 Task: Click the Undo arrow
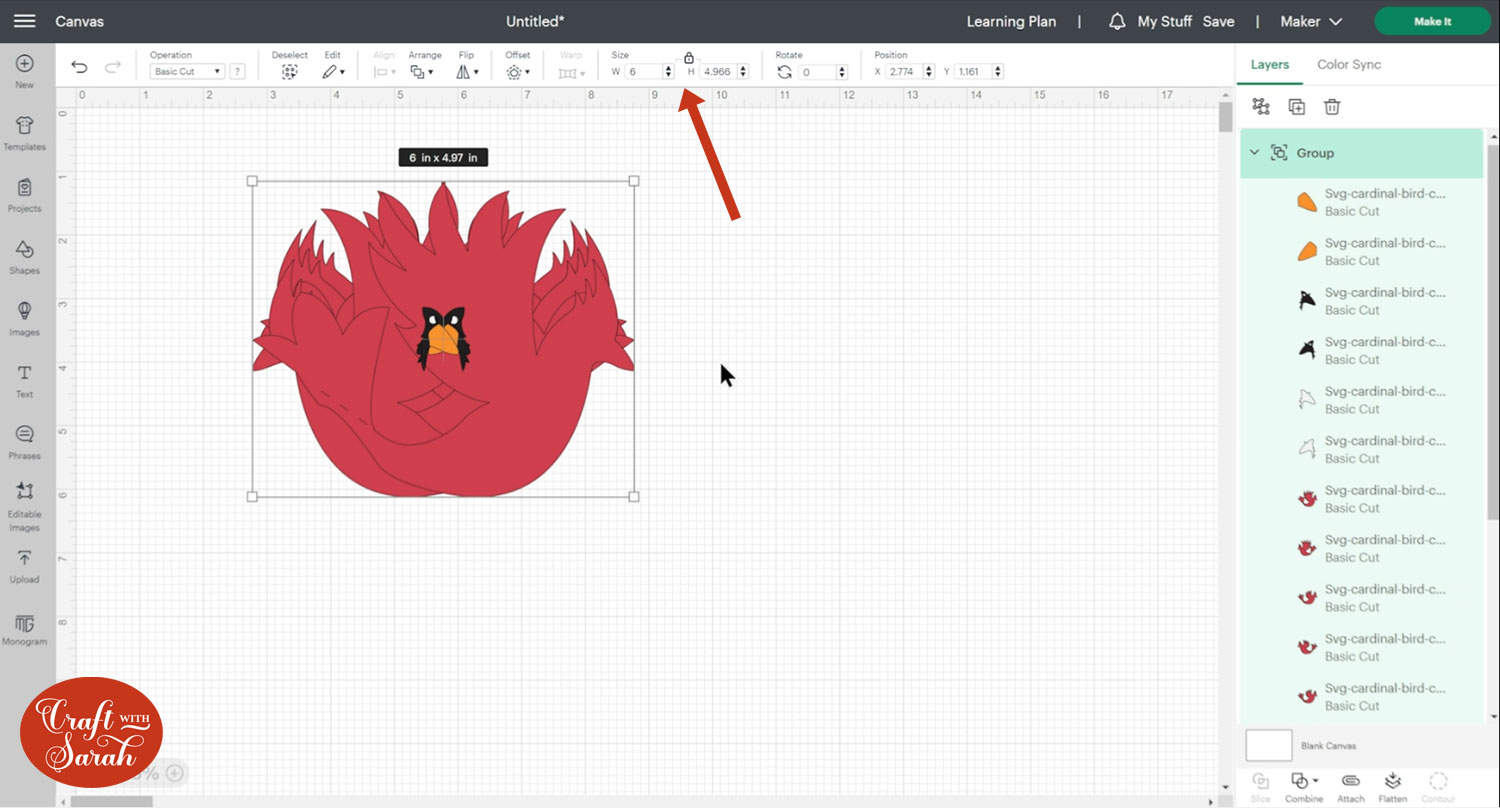(79, 68)
